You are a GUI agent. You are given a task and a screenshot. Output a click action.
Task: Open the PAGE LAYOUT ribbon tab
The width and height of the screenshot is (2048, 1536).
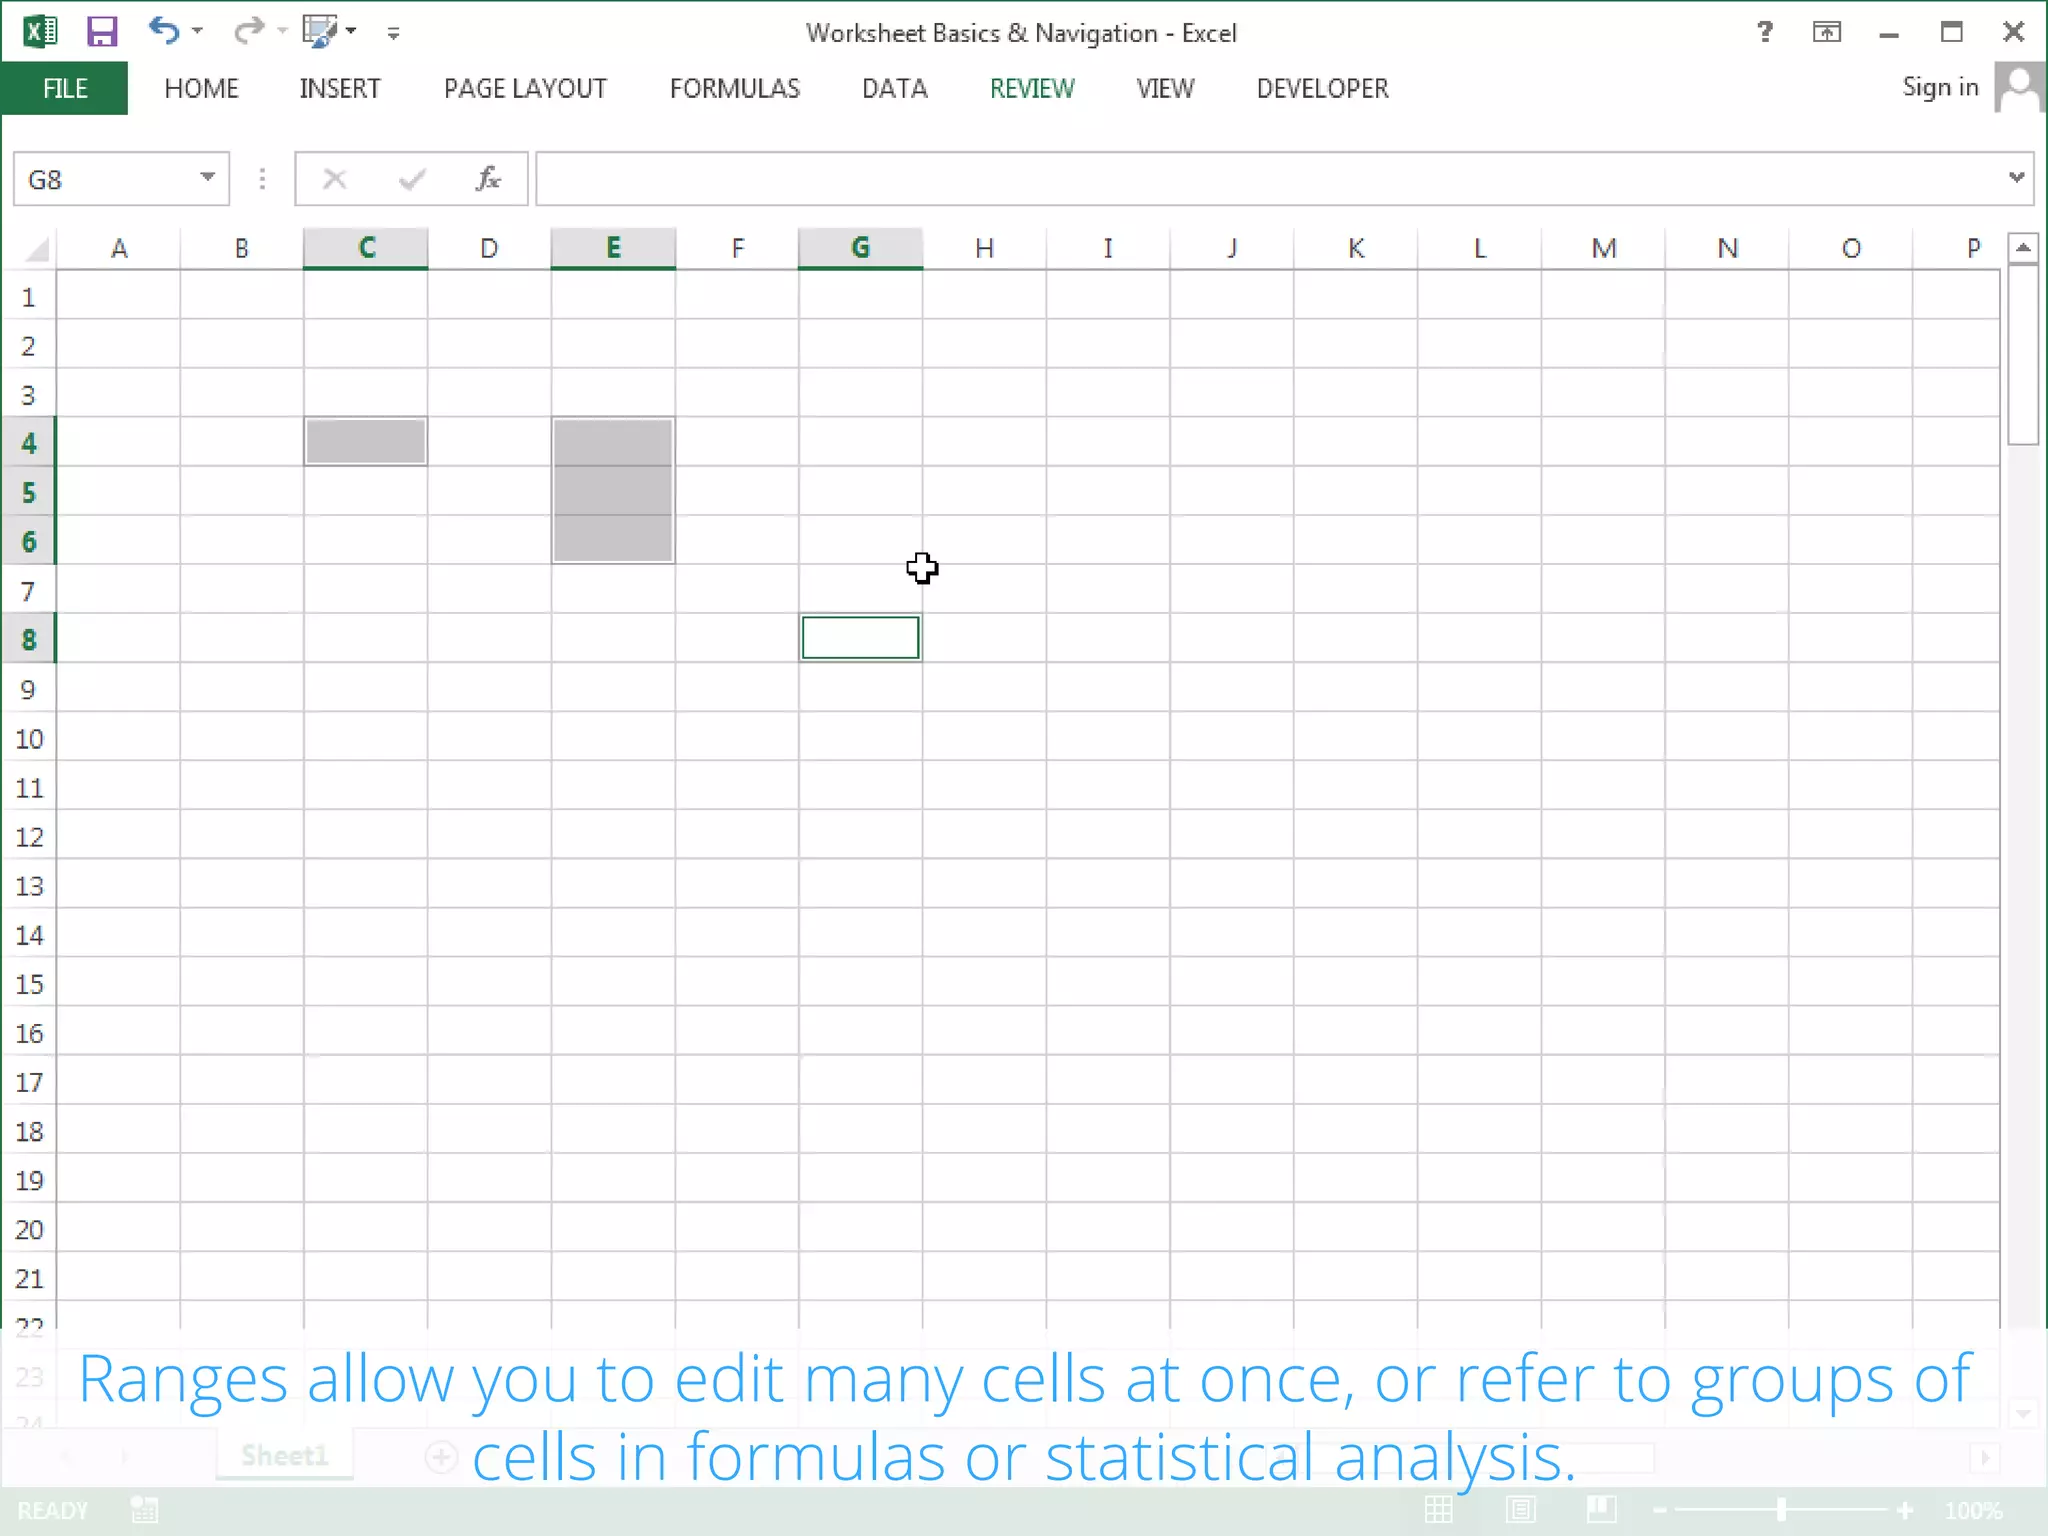(525, 88)
